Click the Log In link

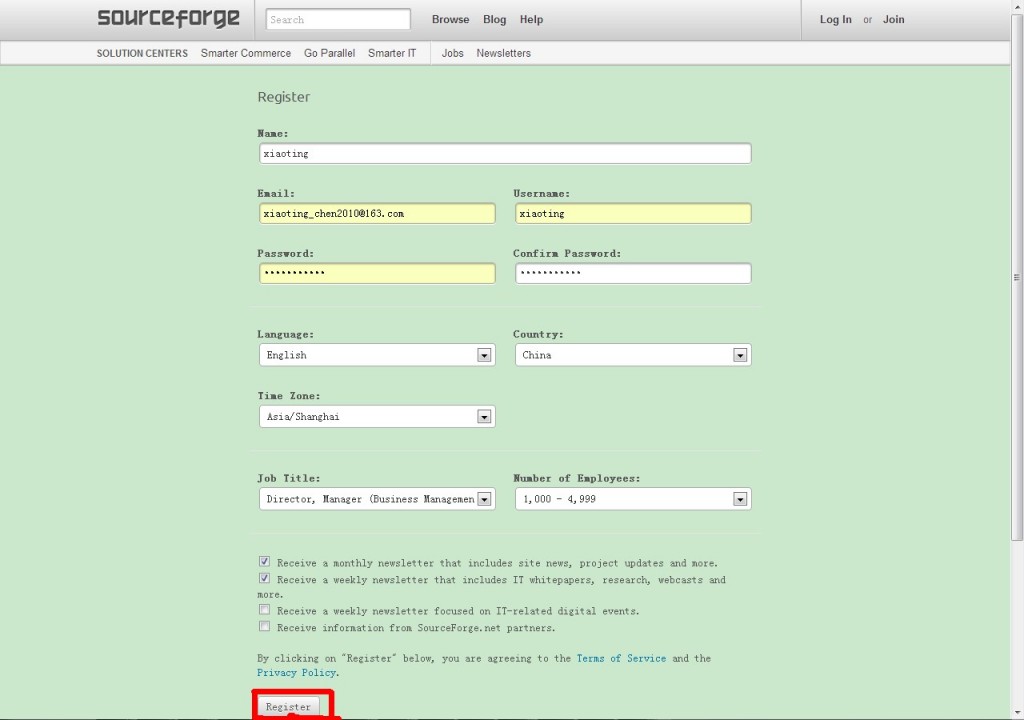[x=835, y=20]
